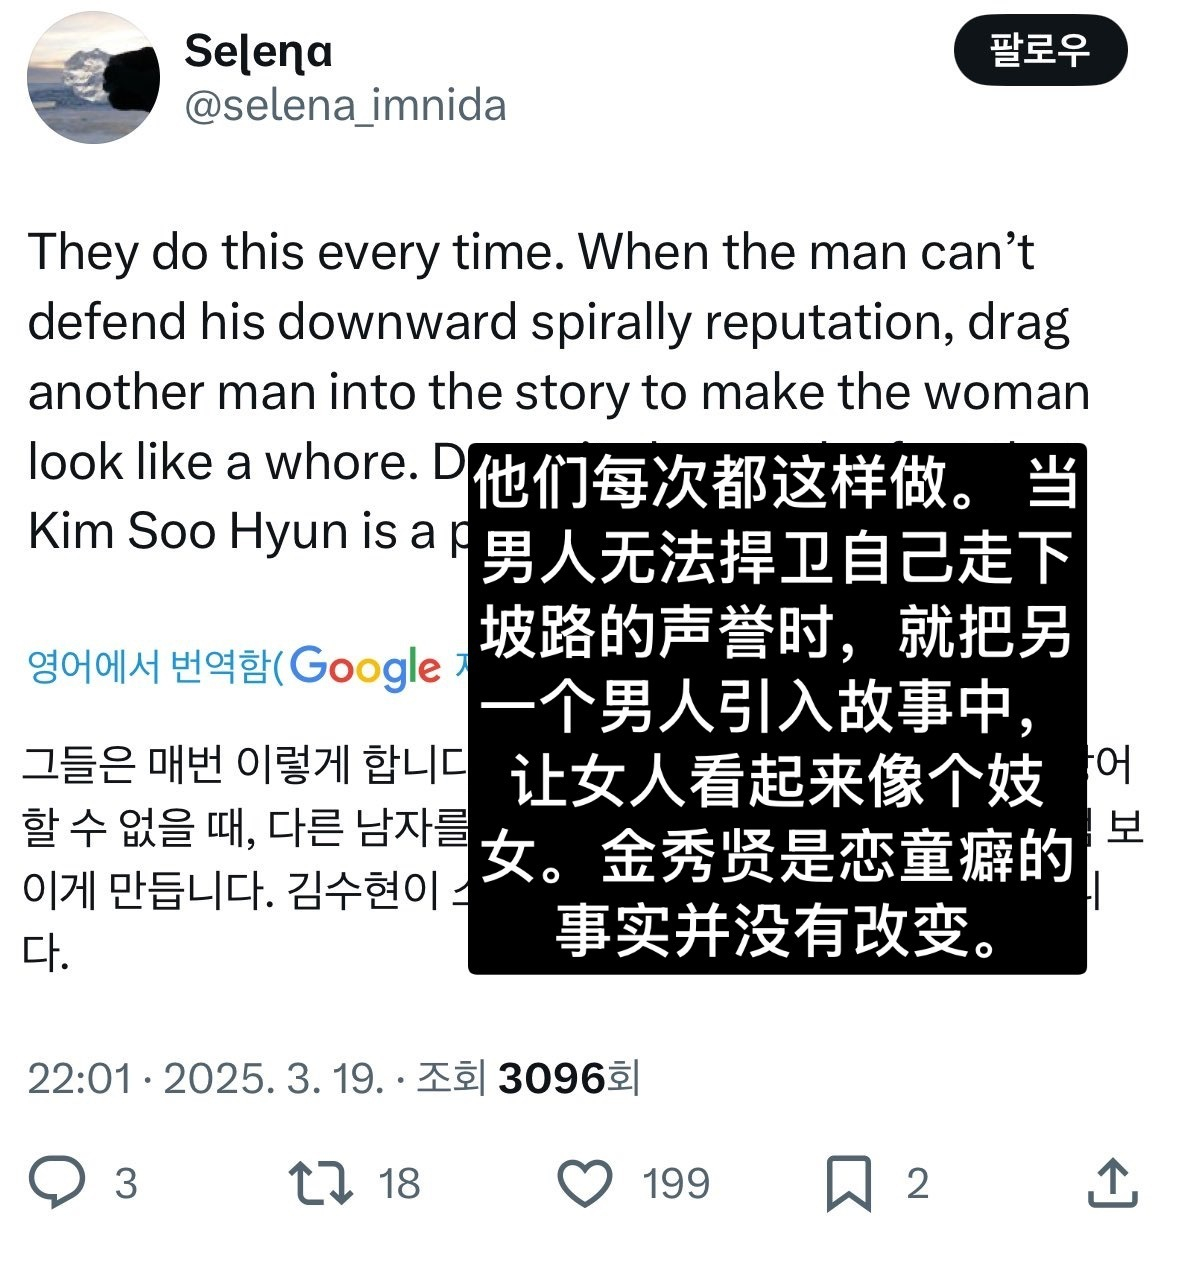1179x1266 pixels.
Task: Tap the 팔로우 follow button
Action: (1040, 49)
